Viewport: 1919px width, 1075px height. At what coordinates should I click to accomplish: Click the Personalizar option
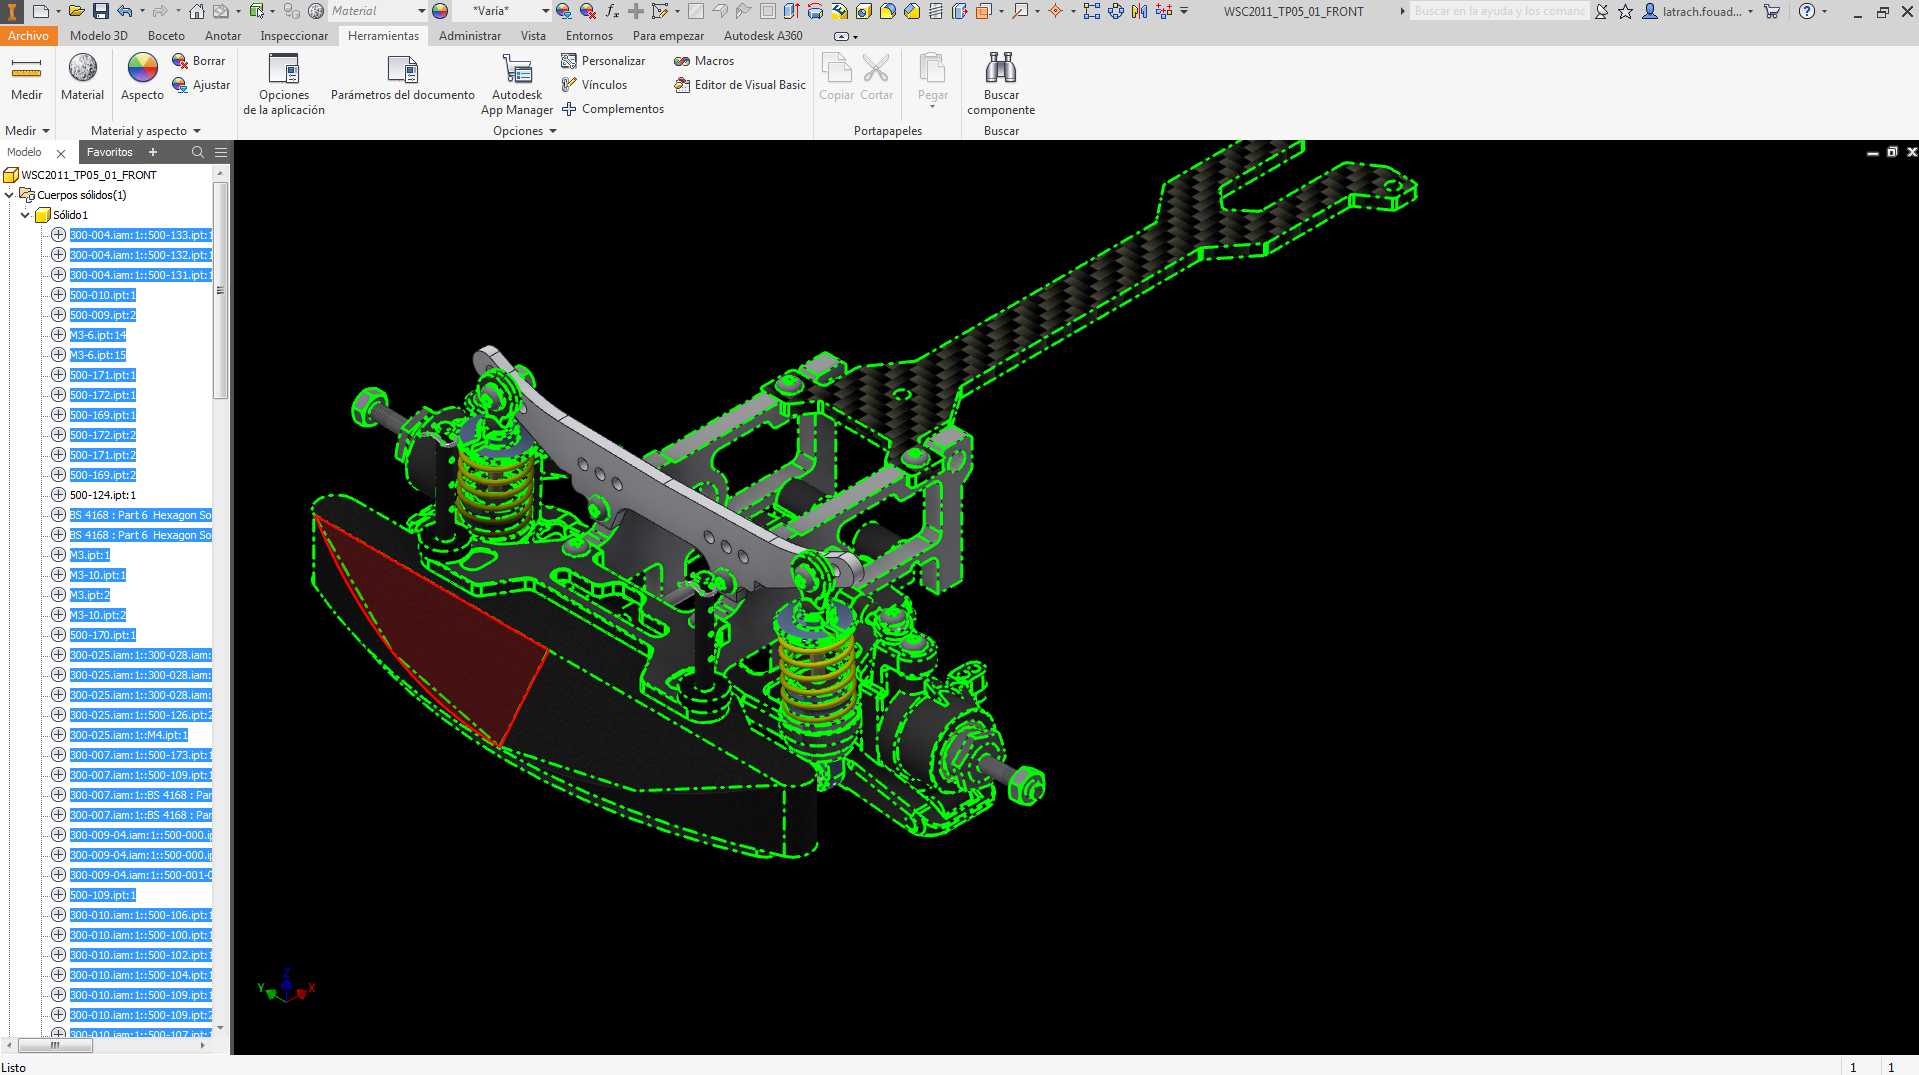point(604,60)
